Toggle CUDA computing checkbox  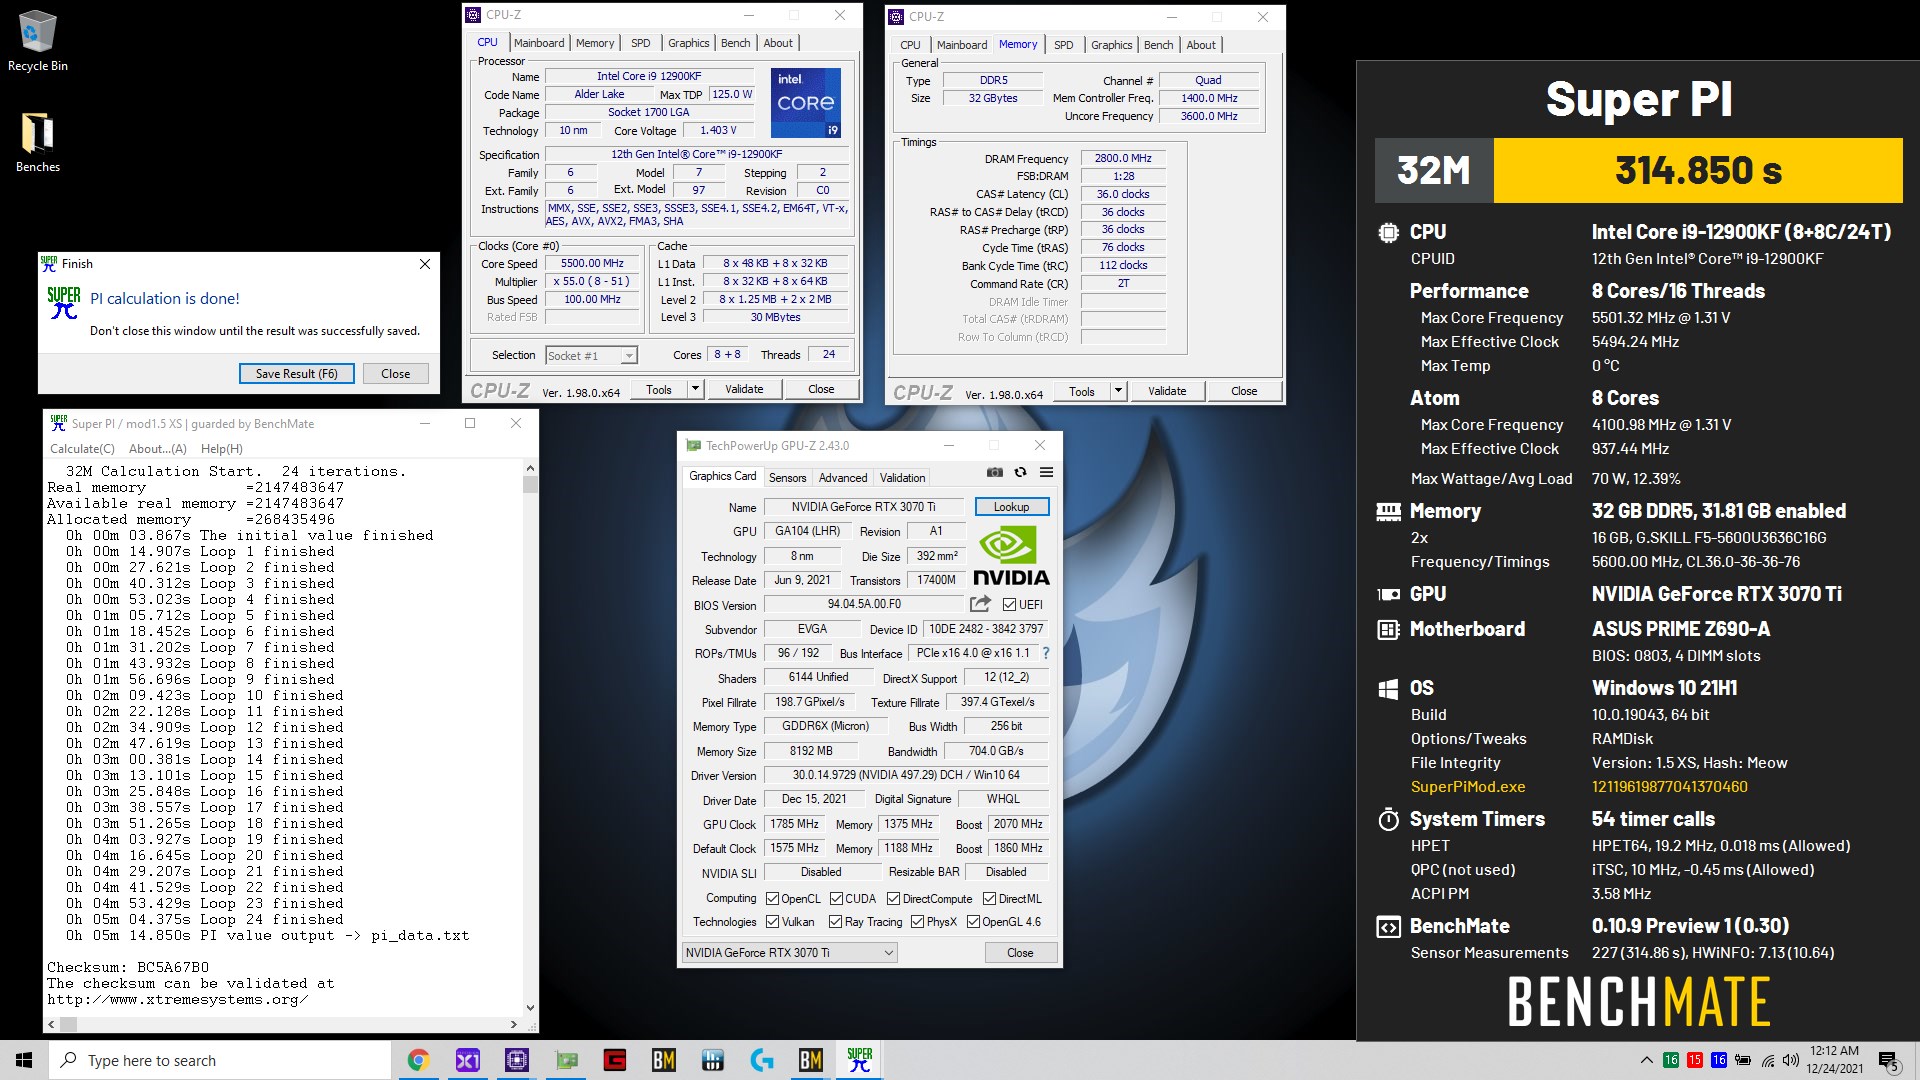pos(836,899)
